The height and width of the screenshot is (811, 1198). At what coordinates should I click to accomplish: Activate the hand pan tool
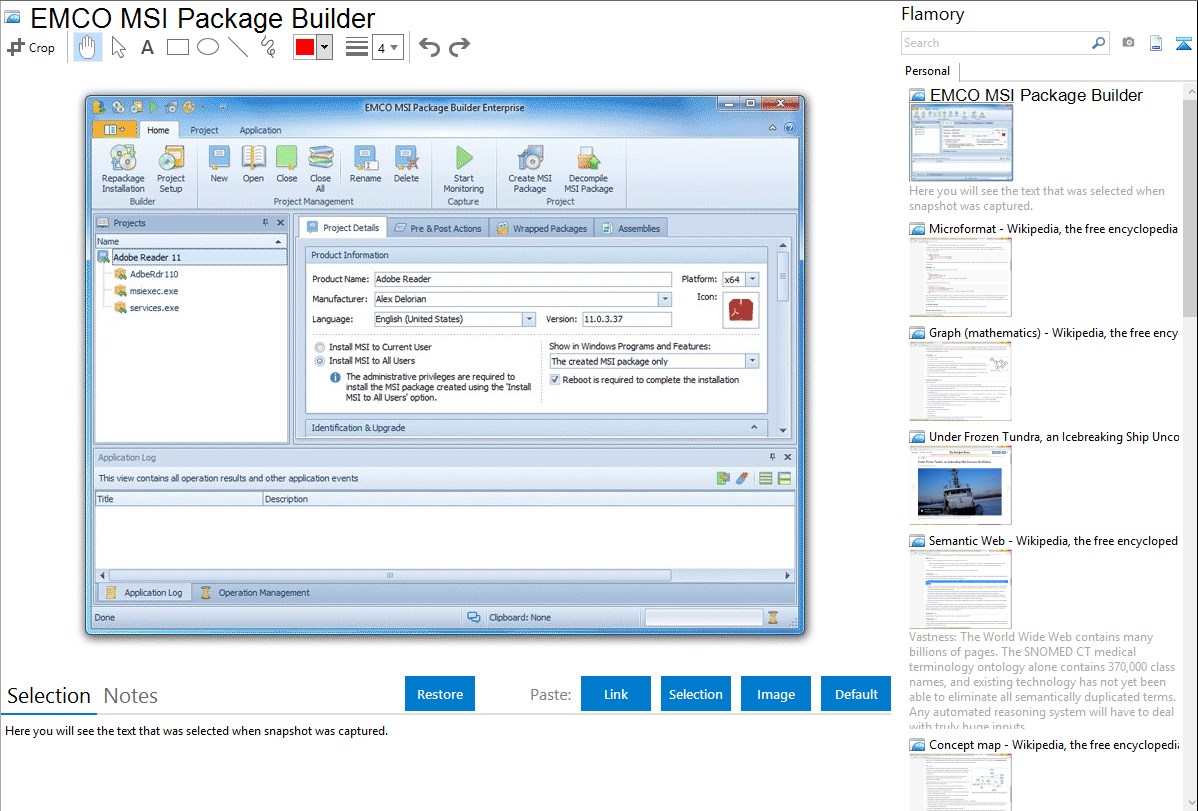click(x=87, y=47)
